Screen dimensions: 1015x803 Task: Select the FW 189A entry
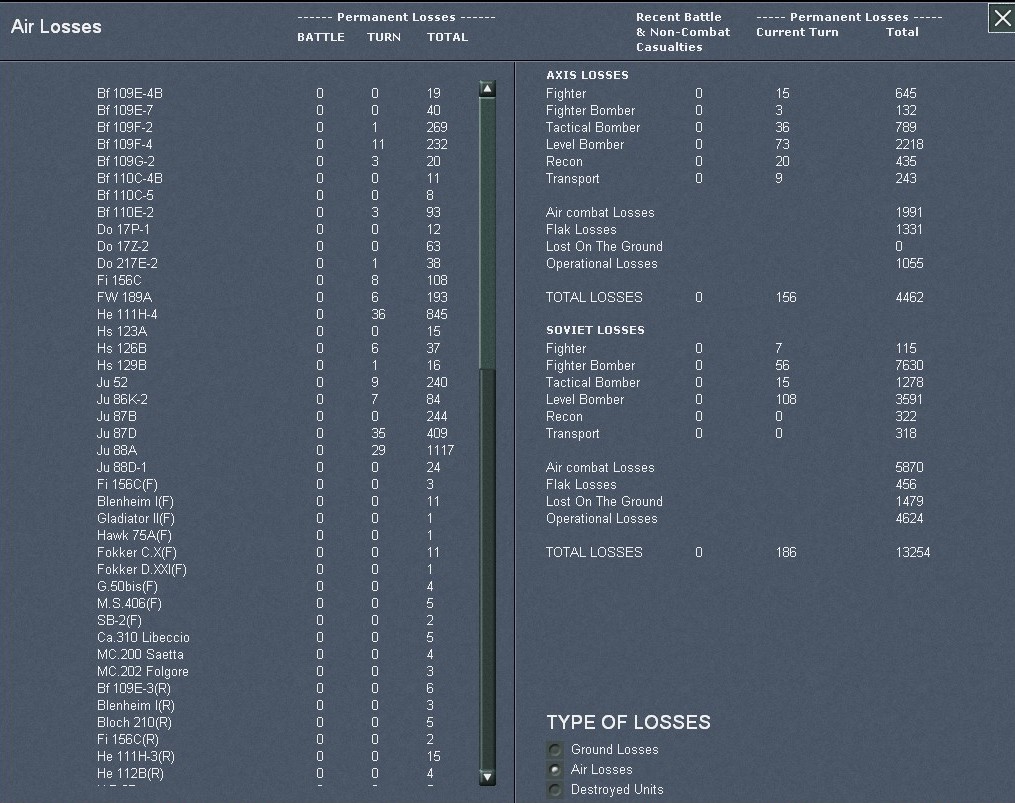(124, 298)
